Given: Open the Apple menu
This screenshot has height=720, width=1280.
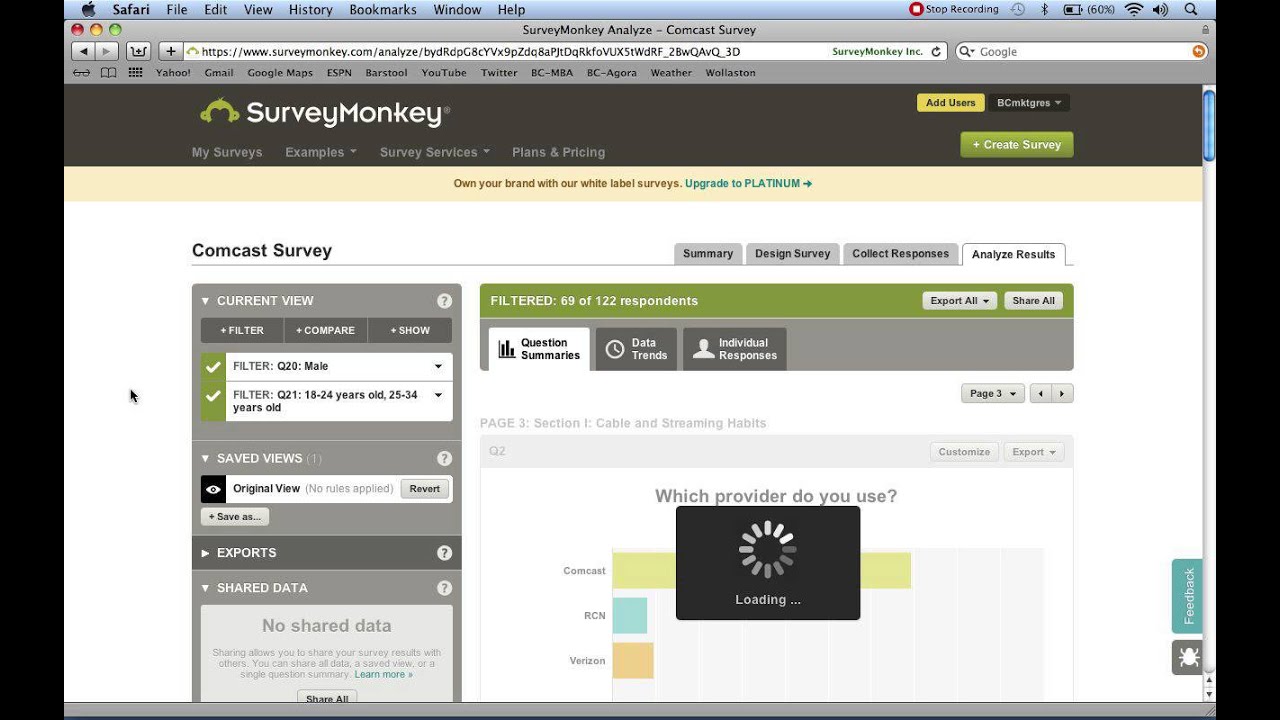Looking at the screenshot, I should click(88, 9).
